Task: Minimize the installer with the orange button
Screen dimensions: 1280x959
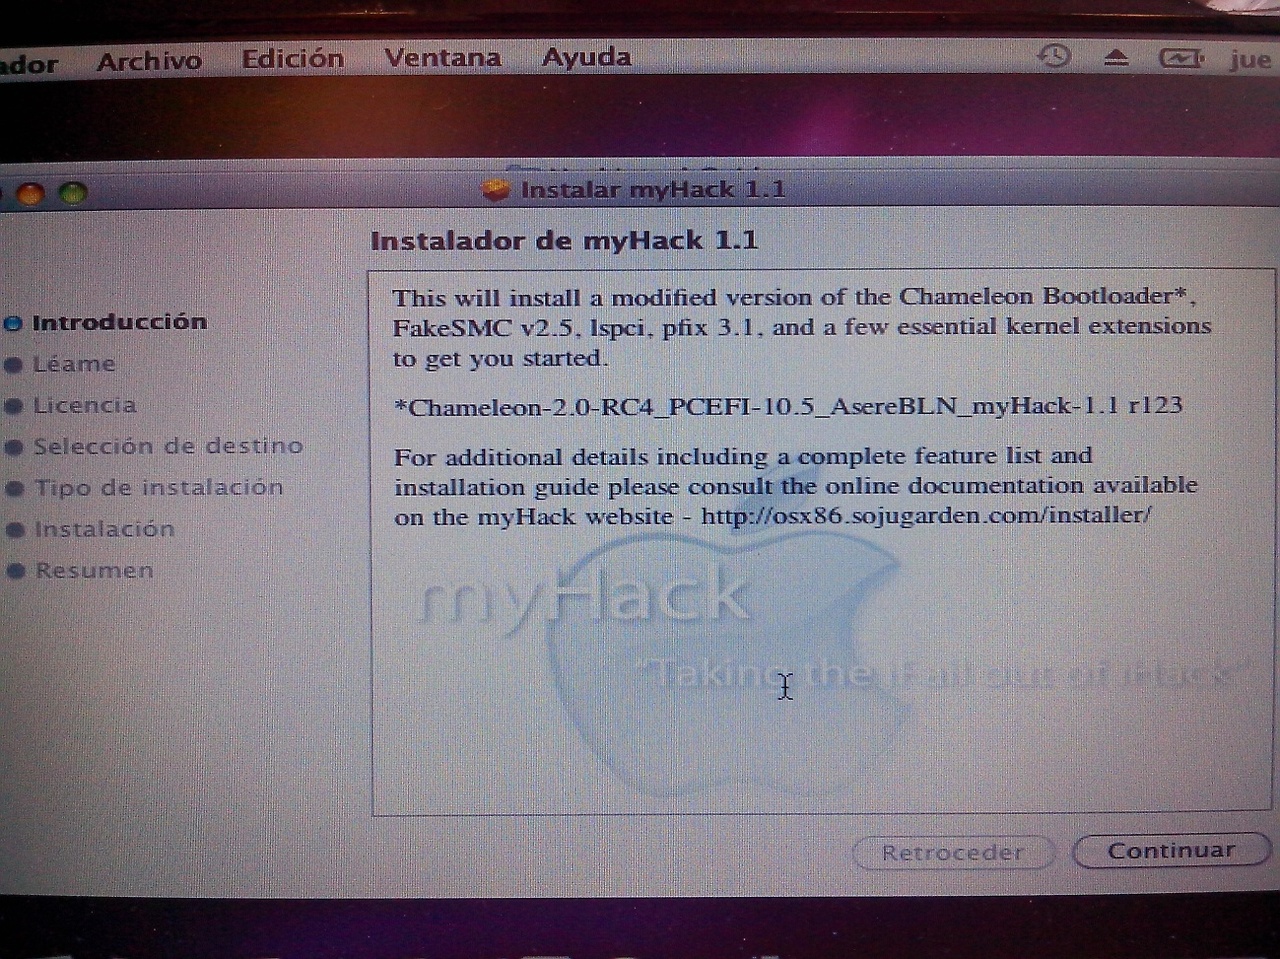Action: pos(31,193)
